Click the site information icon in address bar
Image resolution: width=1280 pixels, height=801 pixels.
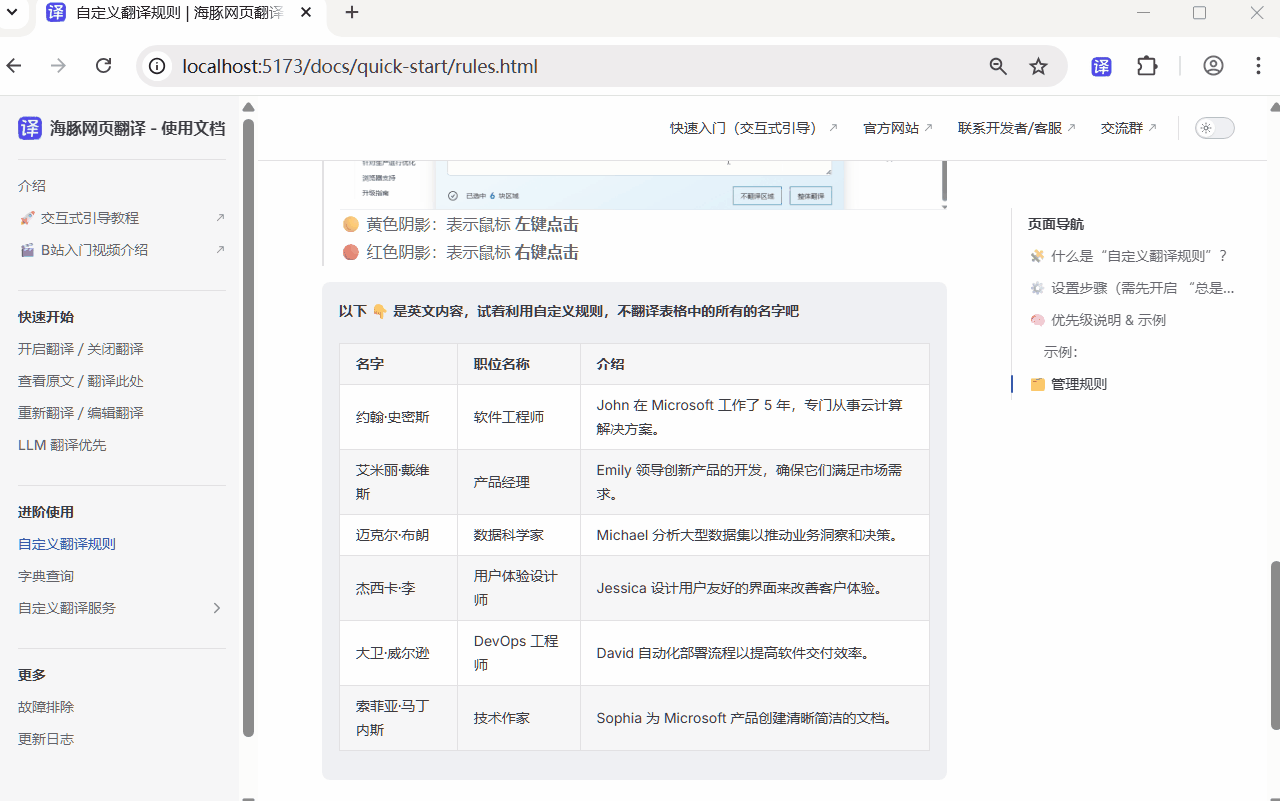click(159, 66)
